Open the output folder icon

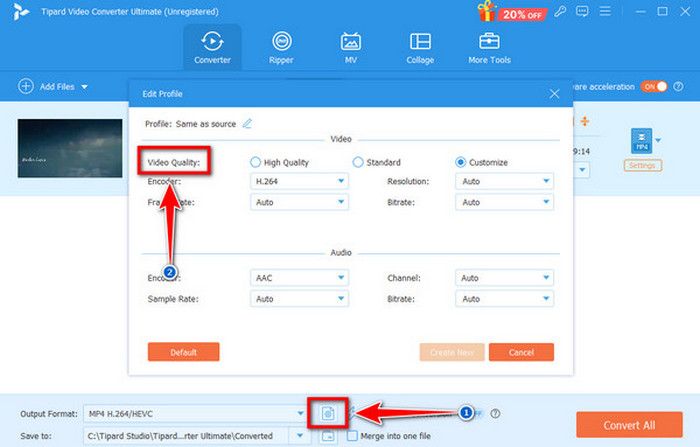[328, 436]
